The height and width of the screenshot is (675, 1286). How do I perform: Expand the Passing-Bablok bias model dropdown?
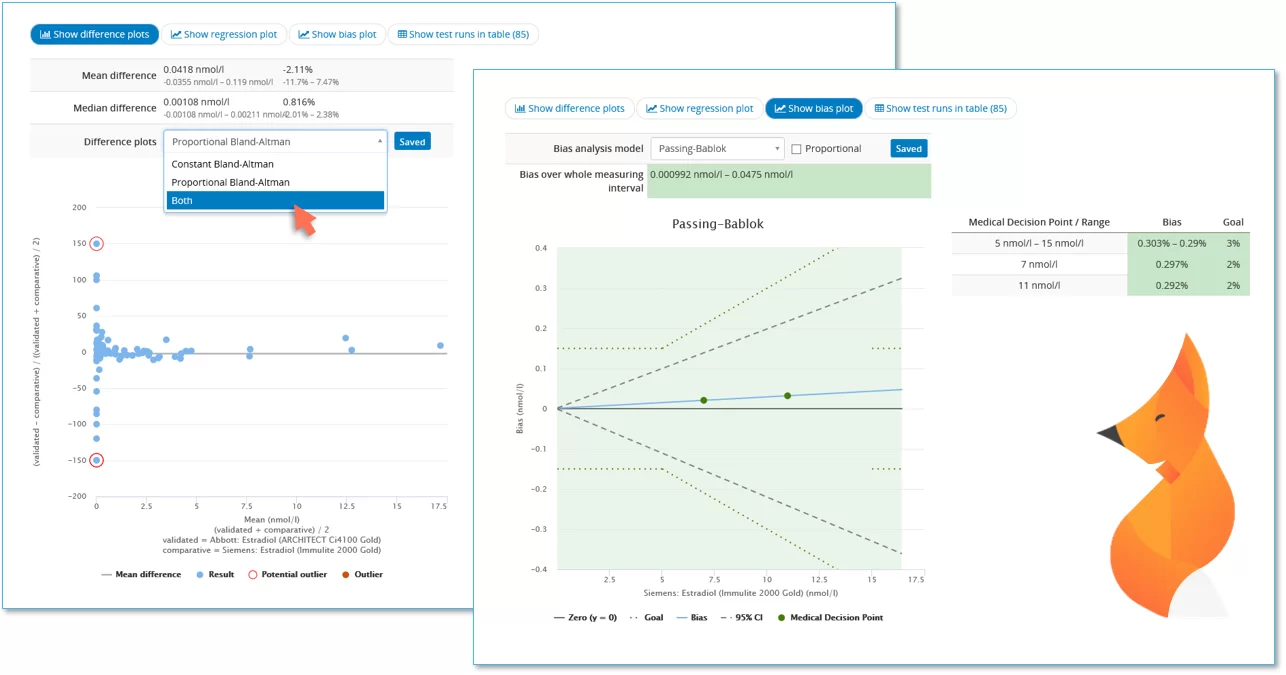[x=717, y=149]
